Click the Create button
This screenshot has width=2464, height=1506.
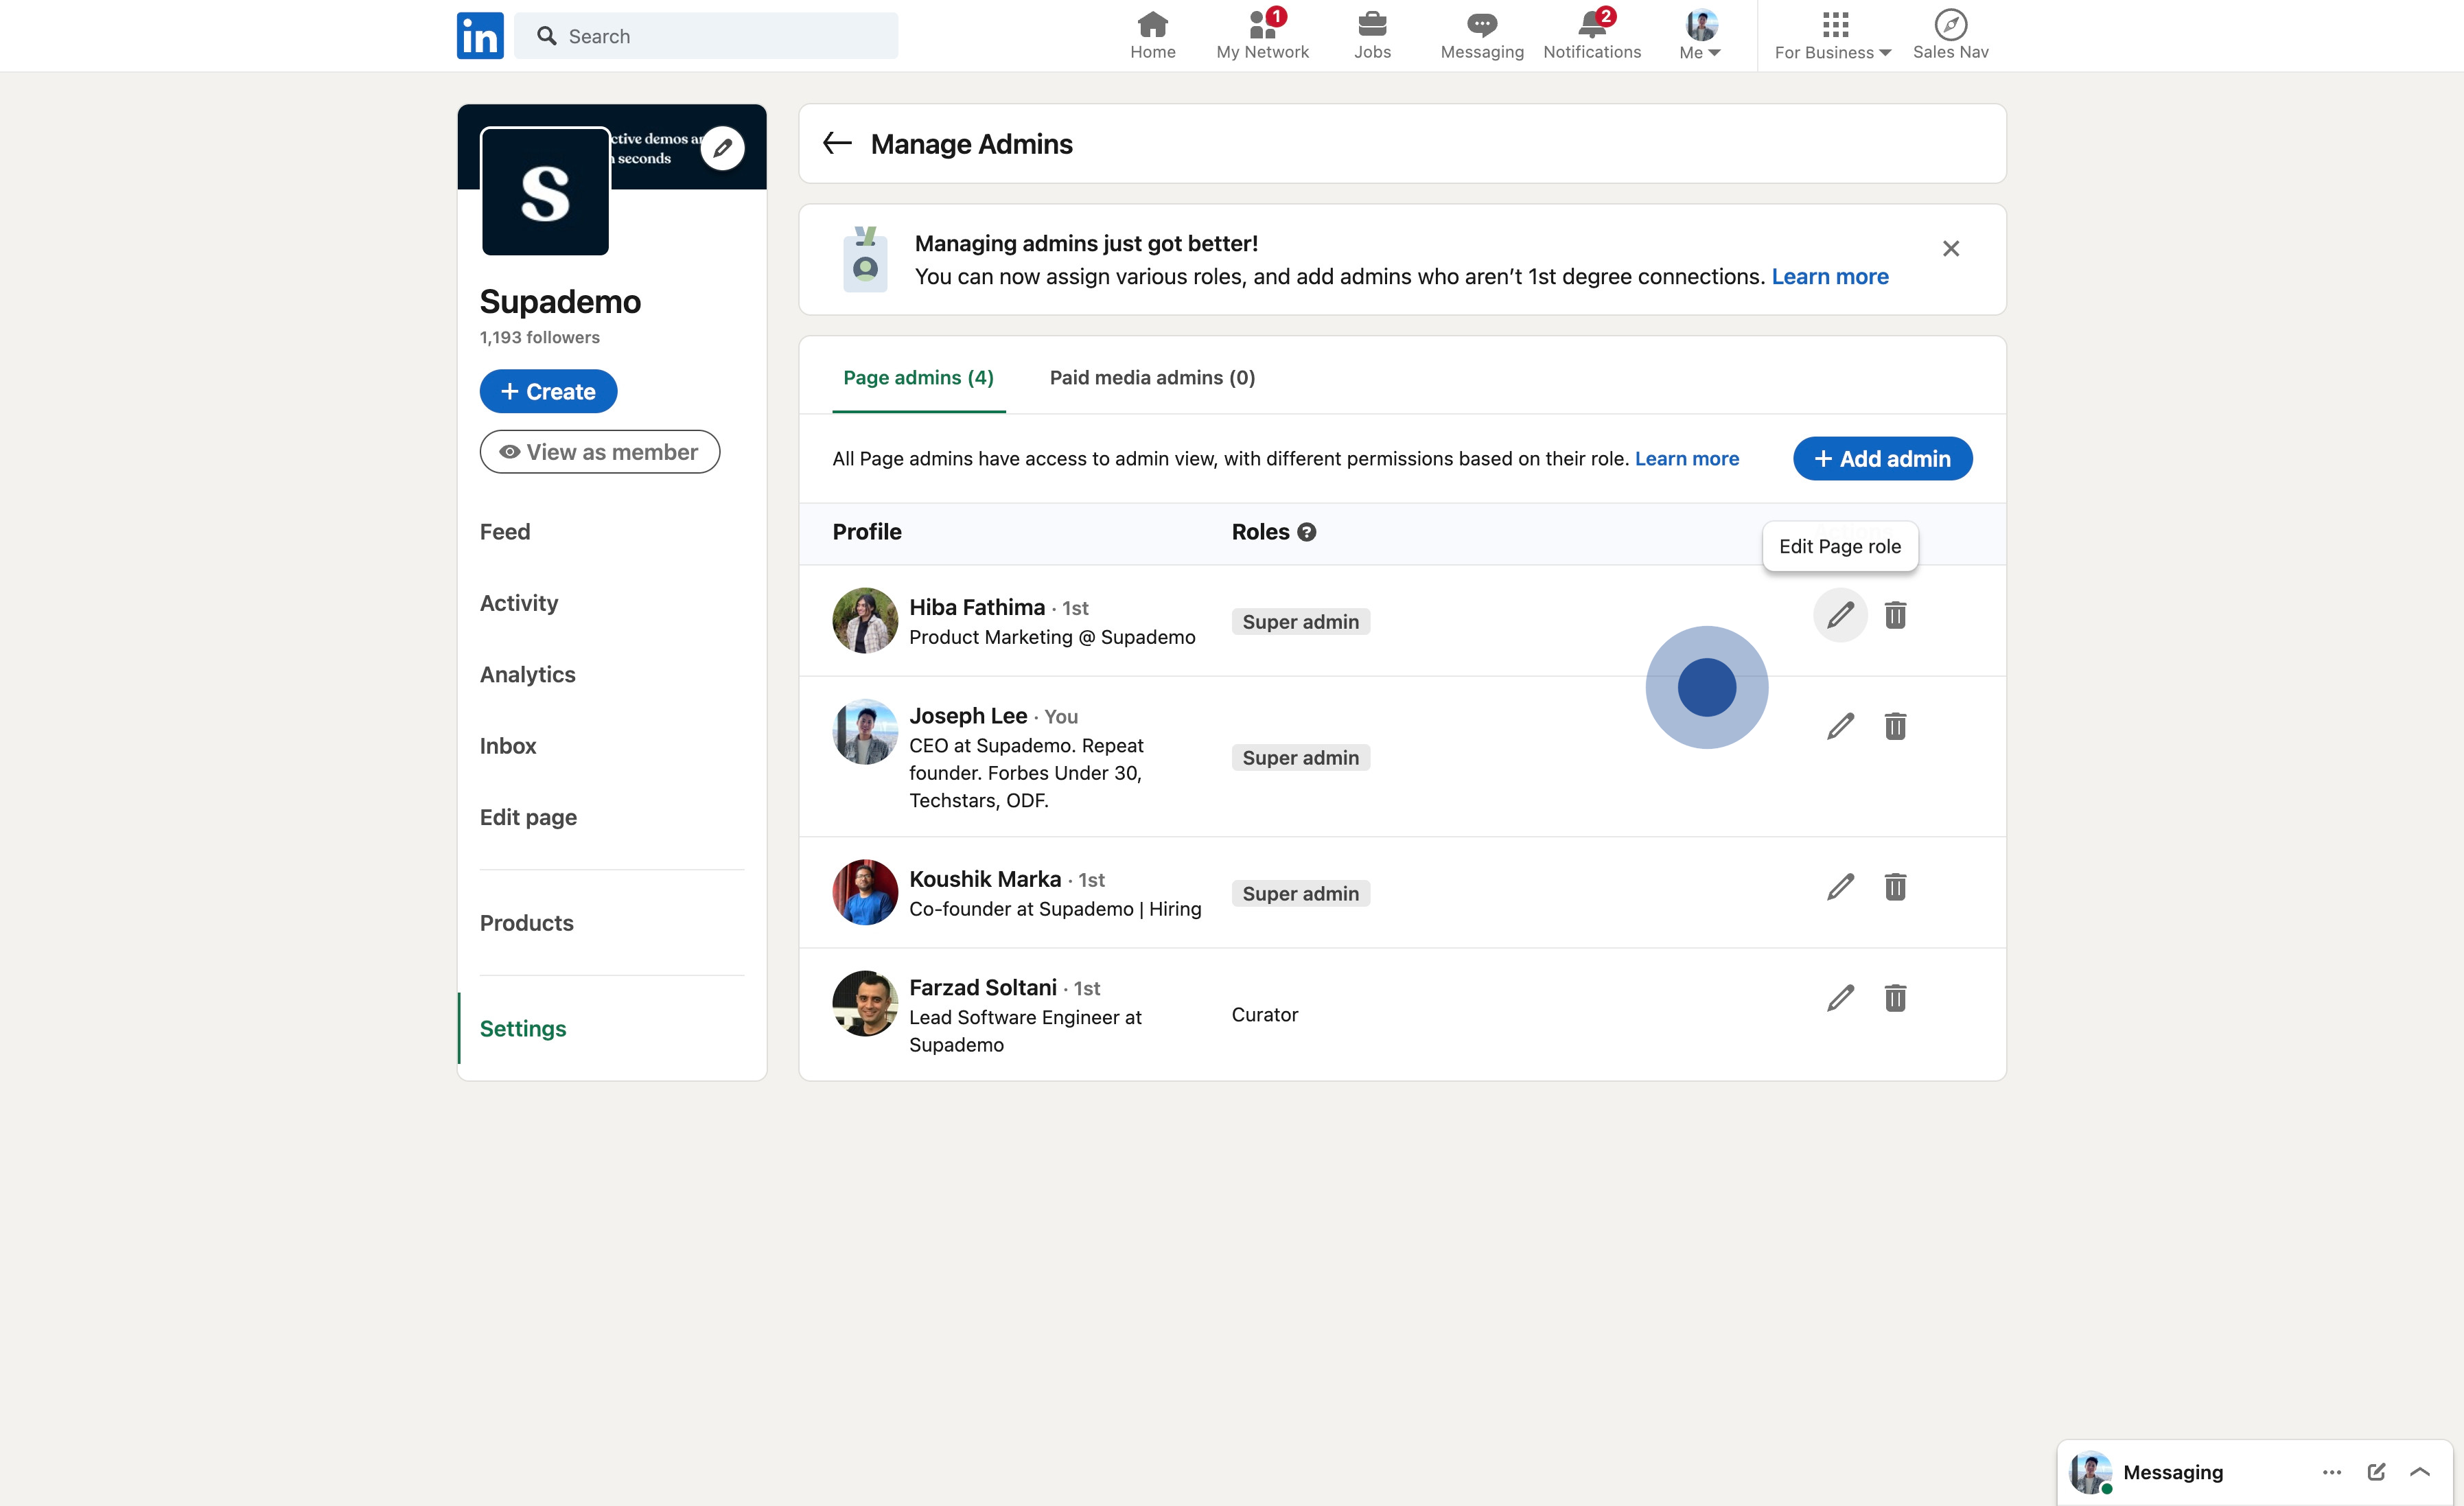(x=548, y=391)
